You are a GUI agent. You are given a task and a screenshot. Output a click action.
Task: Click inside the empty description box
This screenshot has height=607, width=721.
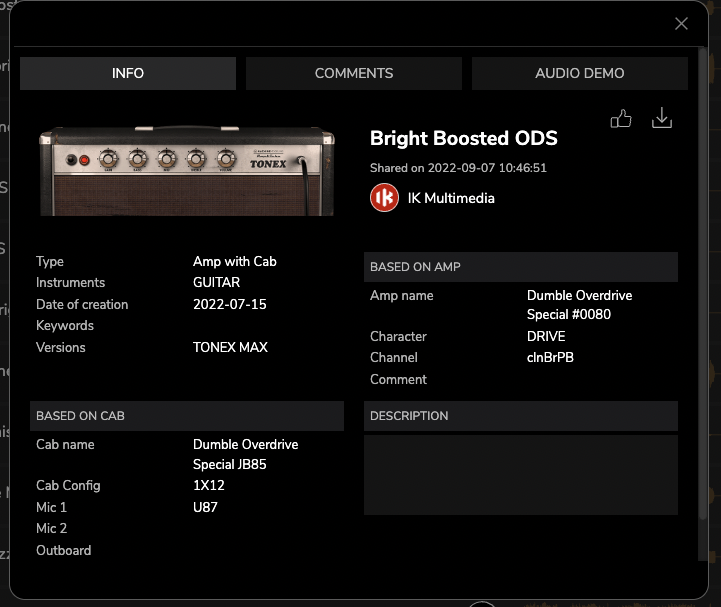point(520,475)
